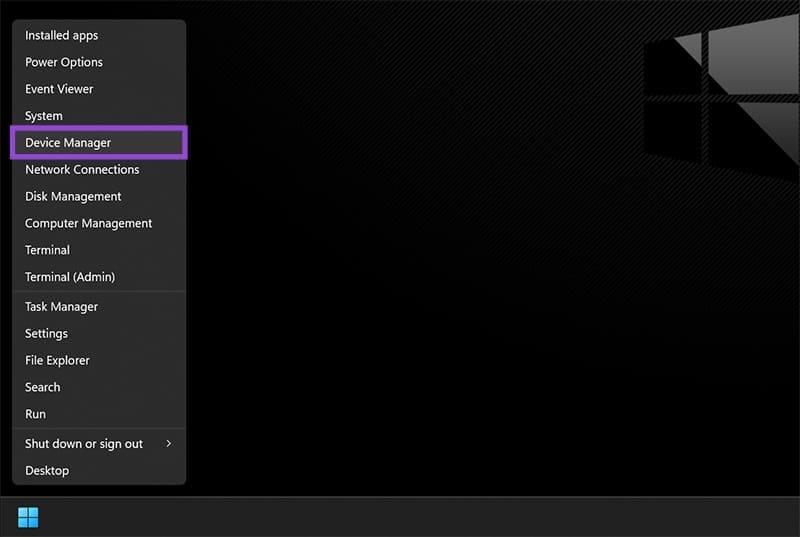Launch File Explorer

click(x=57, y=361)
